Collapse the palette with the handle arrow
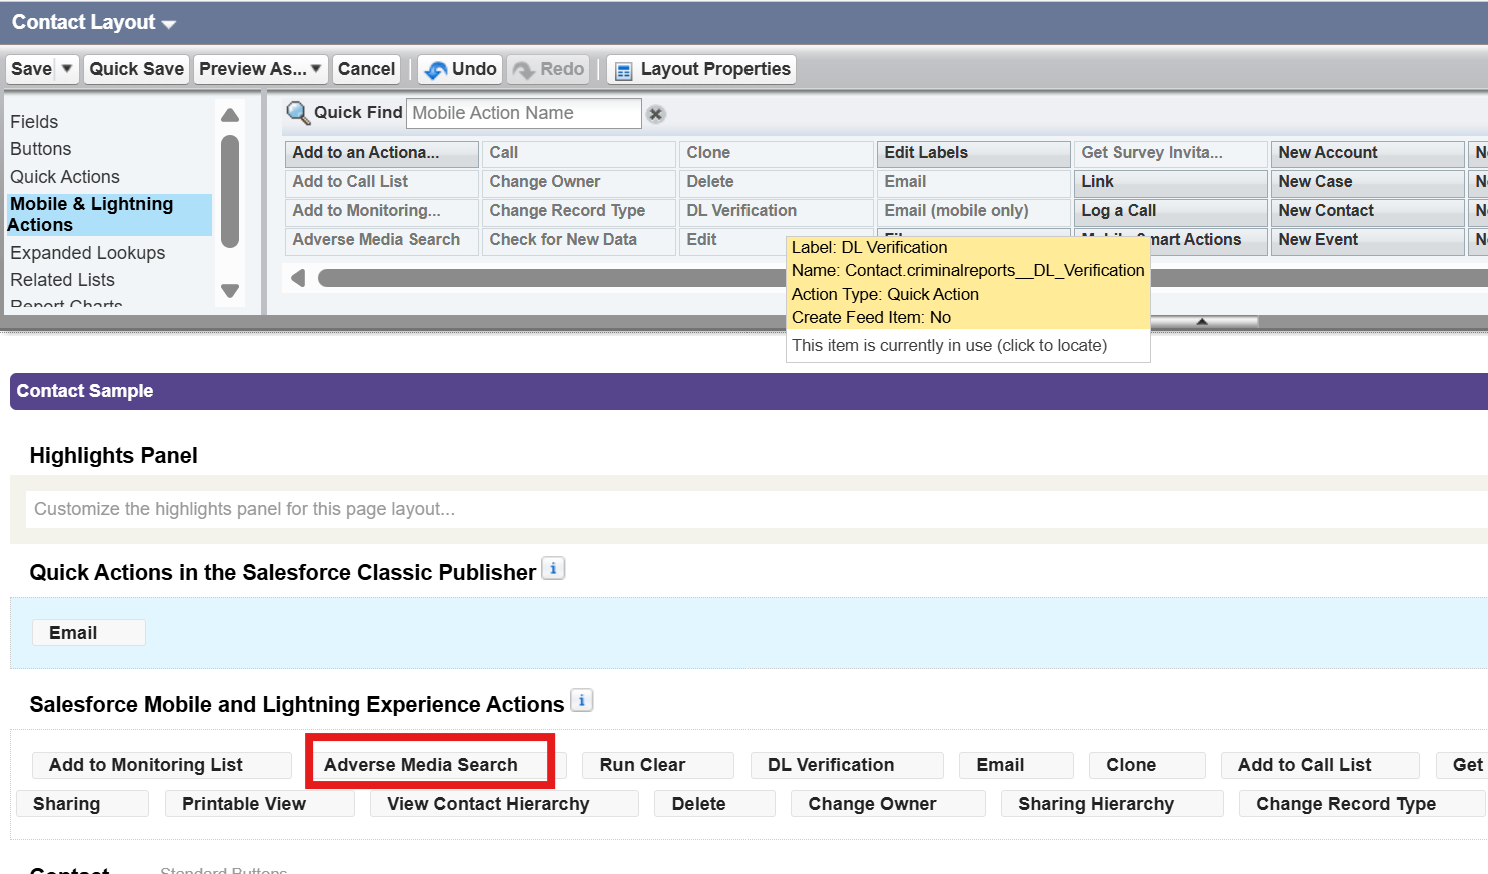The width and height of the screenshot is (1488, 874). 1202,322
